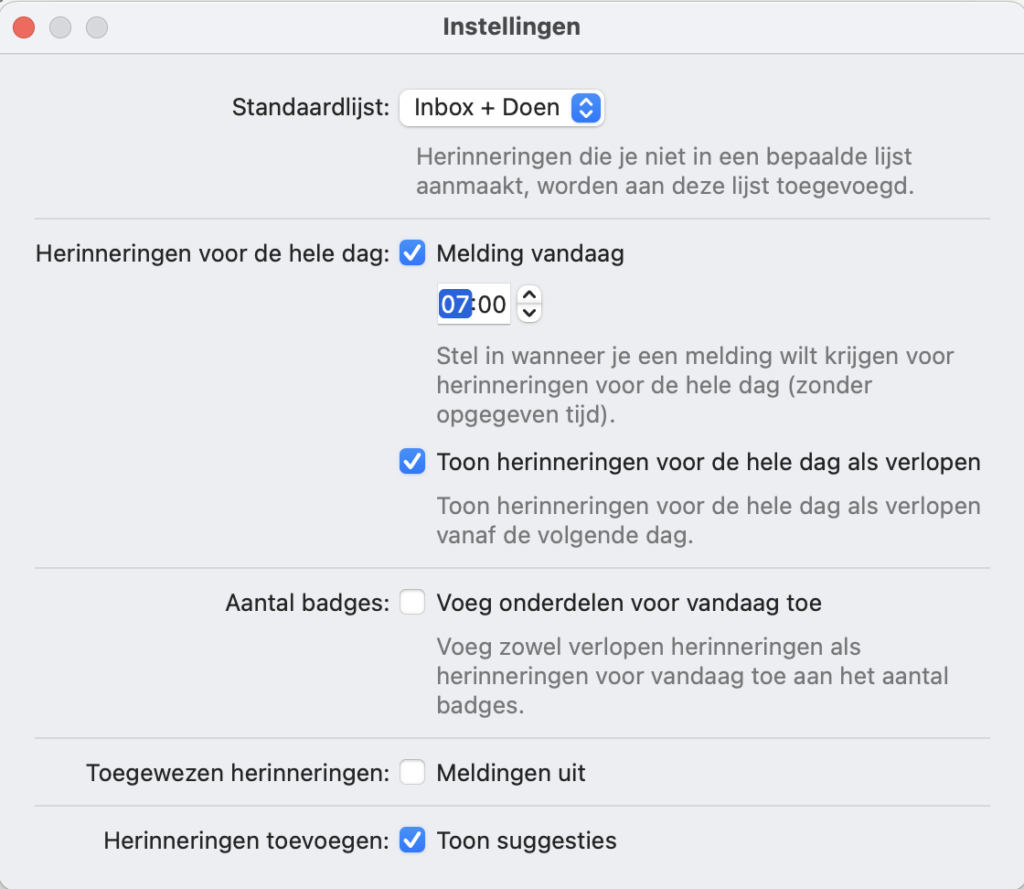
Task: Click the Toegewezen herinneringen label
Action: click(237, 773)
